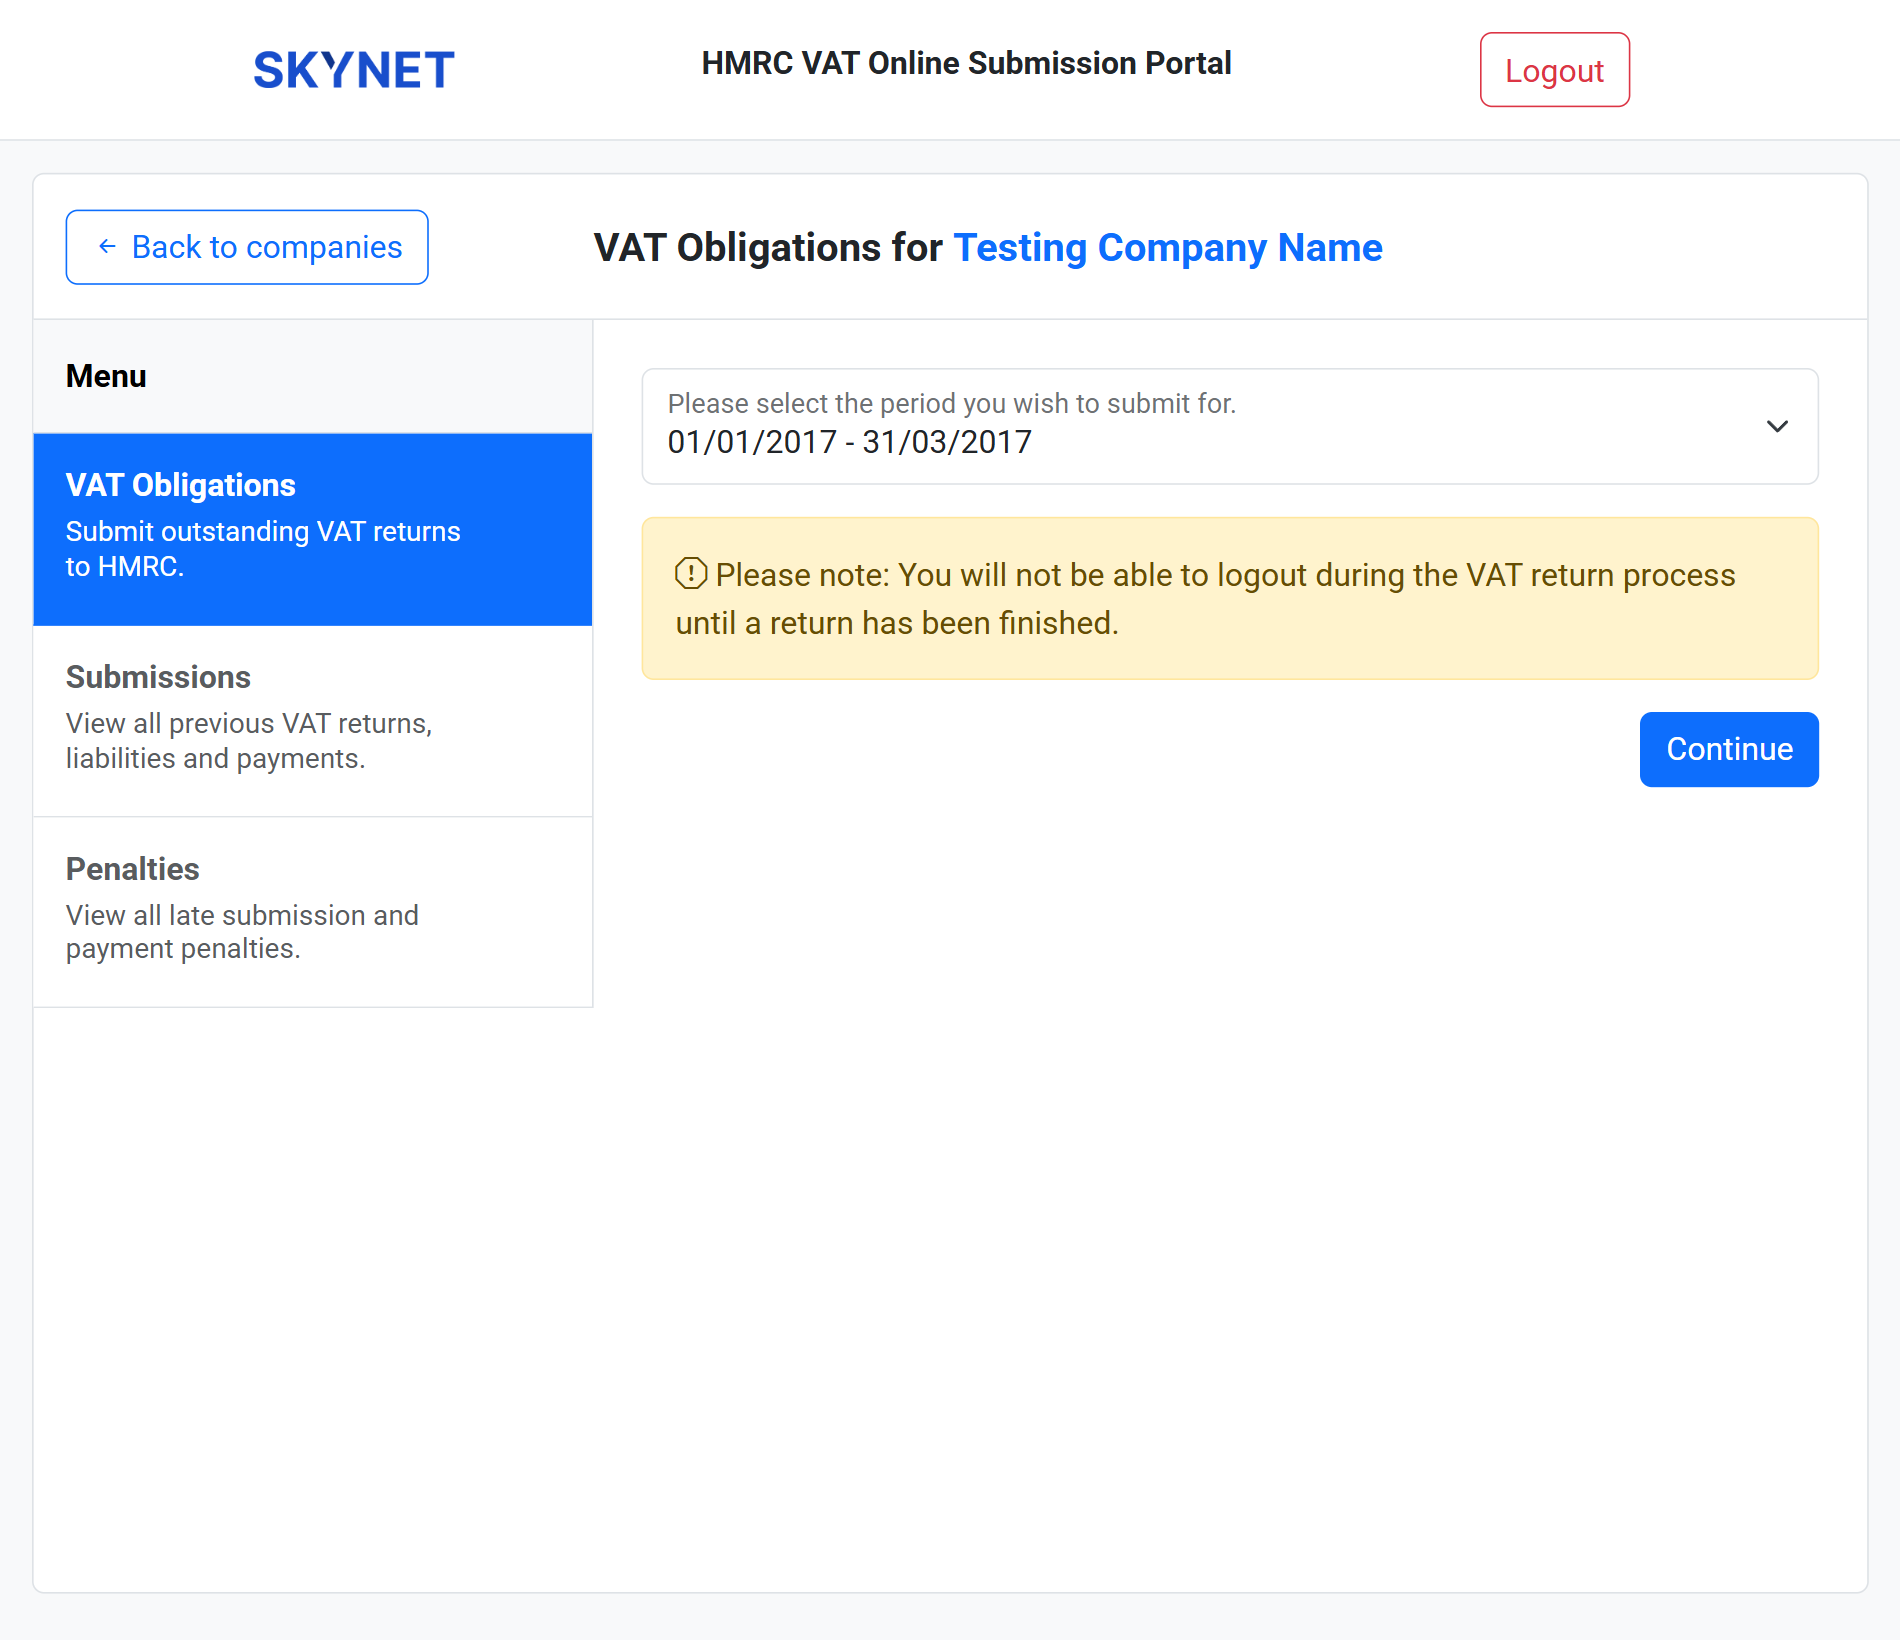The image size is (1900, 1640).
Task: Open the VAT period selection dropdown
Action: [1229, 427]
